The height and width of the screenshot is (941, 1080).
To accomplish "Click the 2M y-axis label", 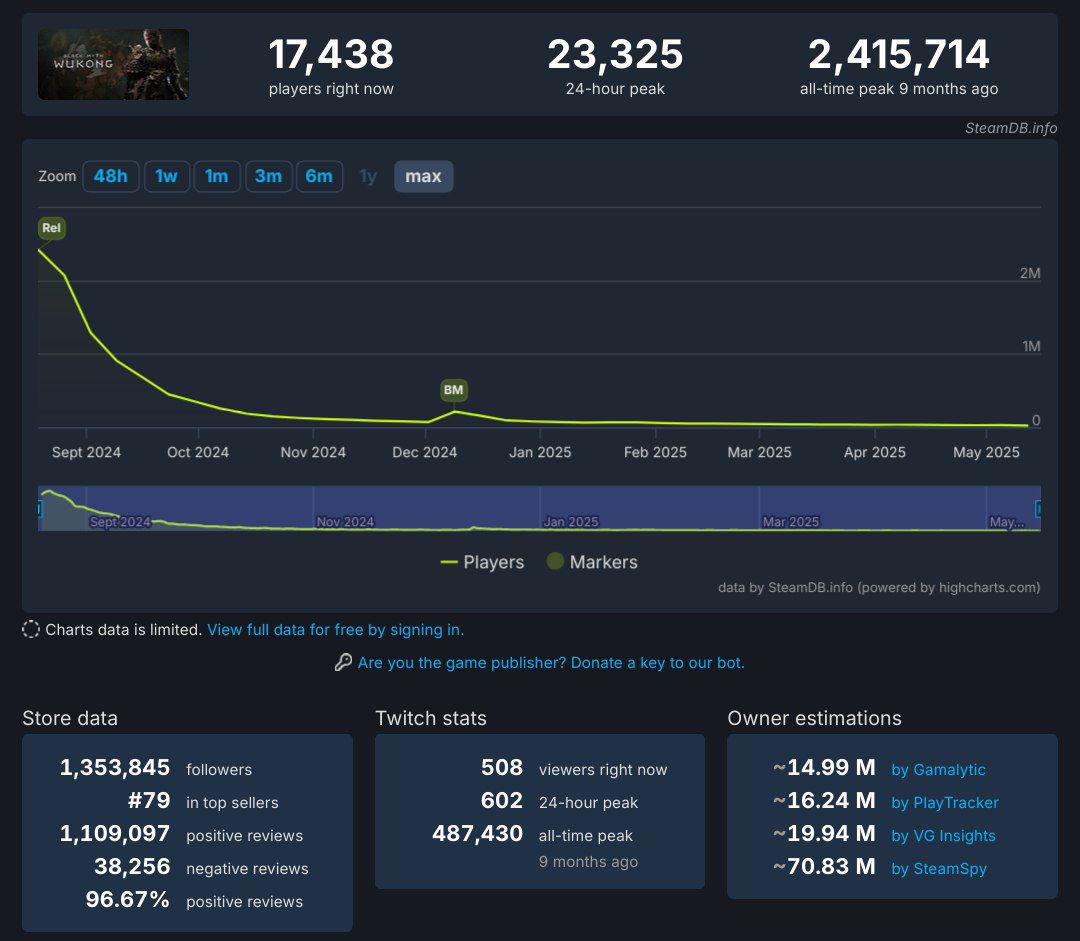I will click(x=1030, y=273).
